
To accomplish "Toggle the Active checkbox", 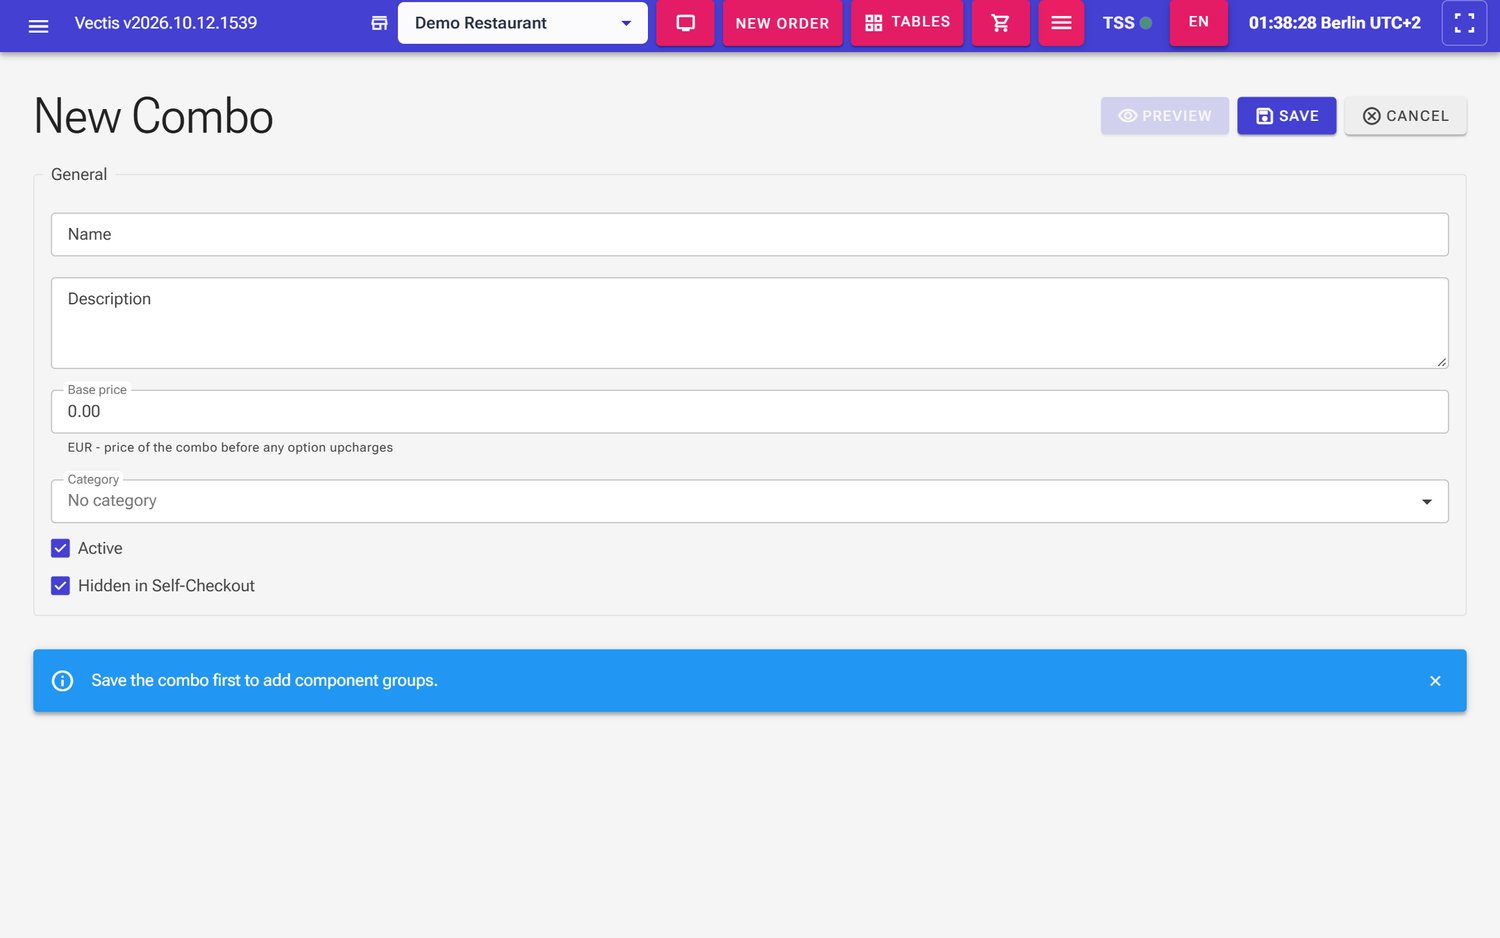I will 61,548.
